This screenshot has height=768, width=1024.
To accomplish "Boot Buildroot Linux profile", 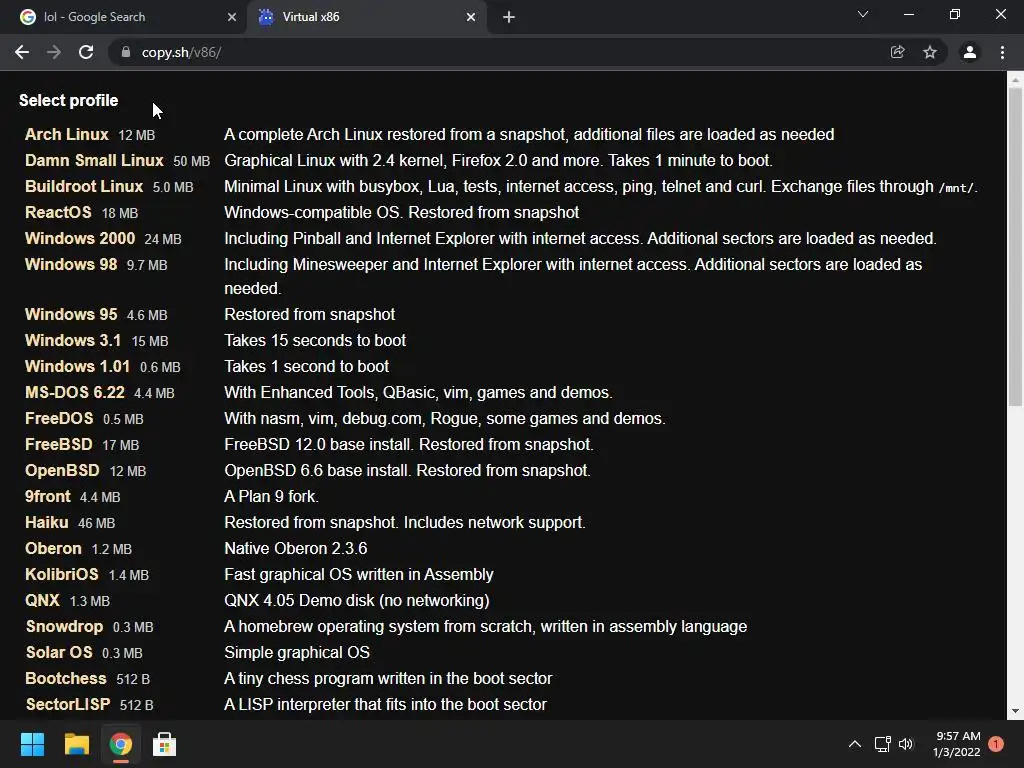I will [84, 187].
